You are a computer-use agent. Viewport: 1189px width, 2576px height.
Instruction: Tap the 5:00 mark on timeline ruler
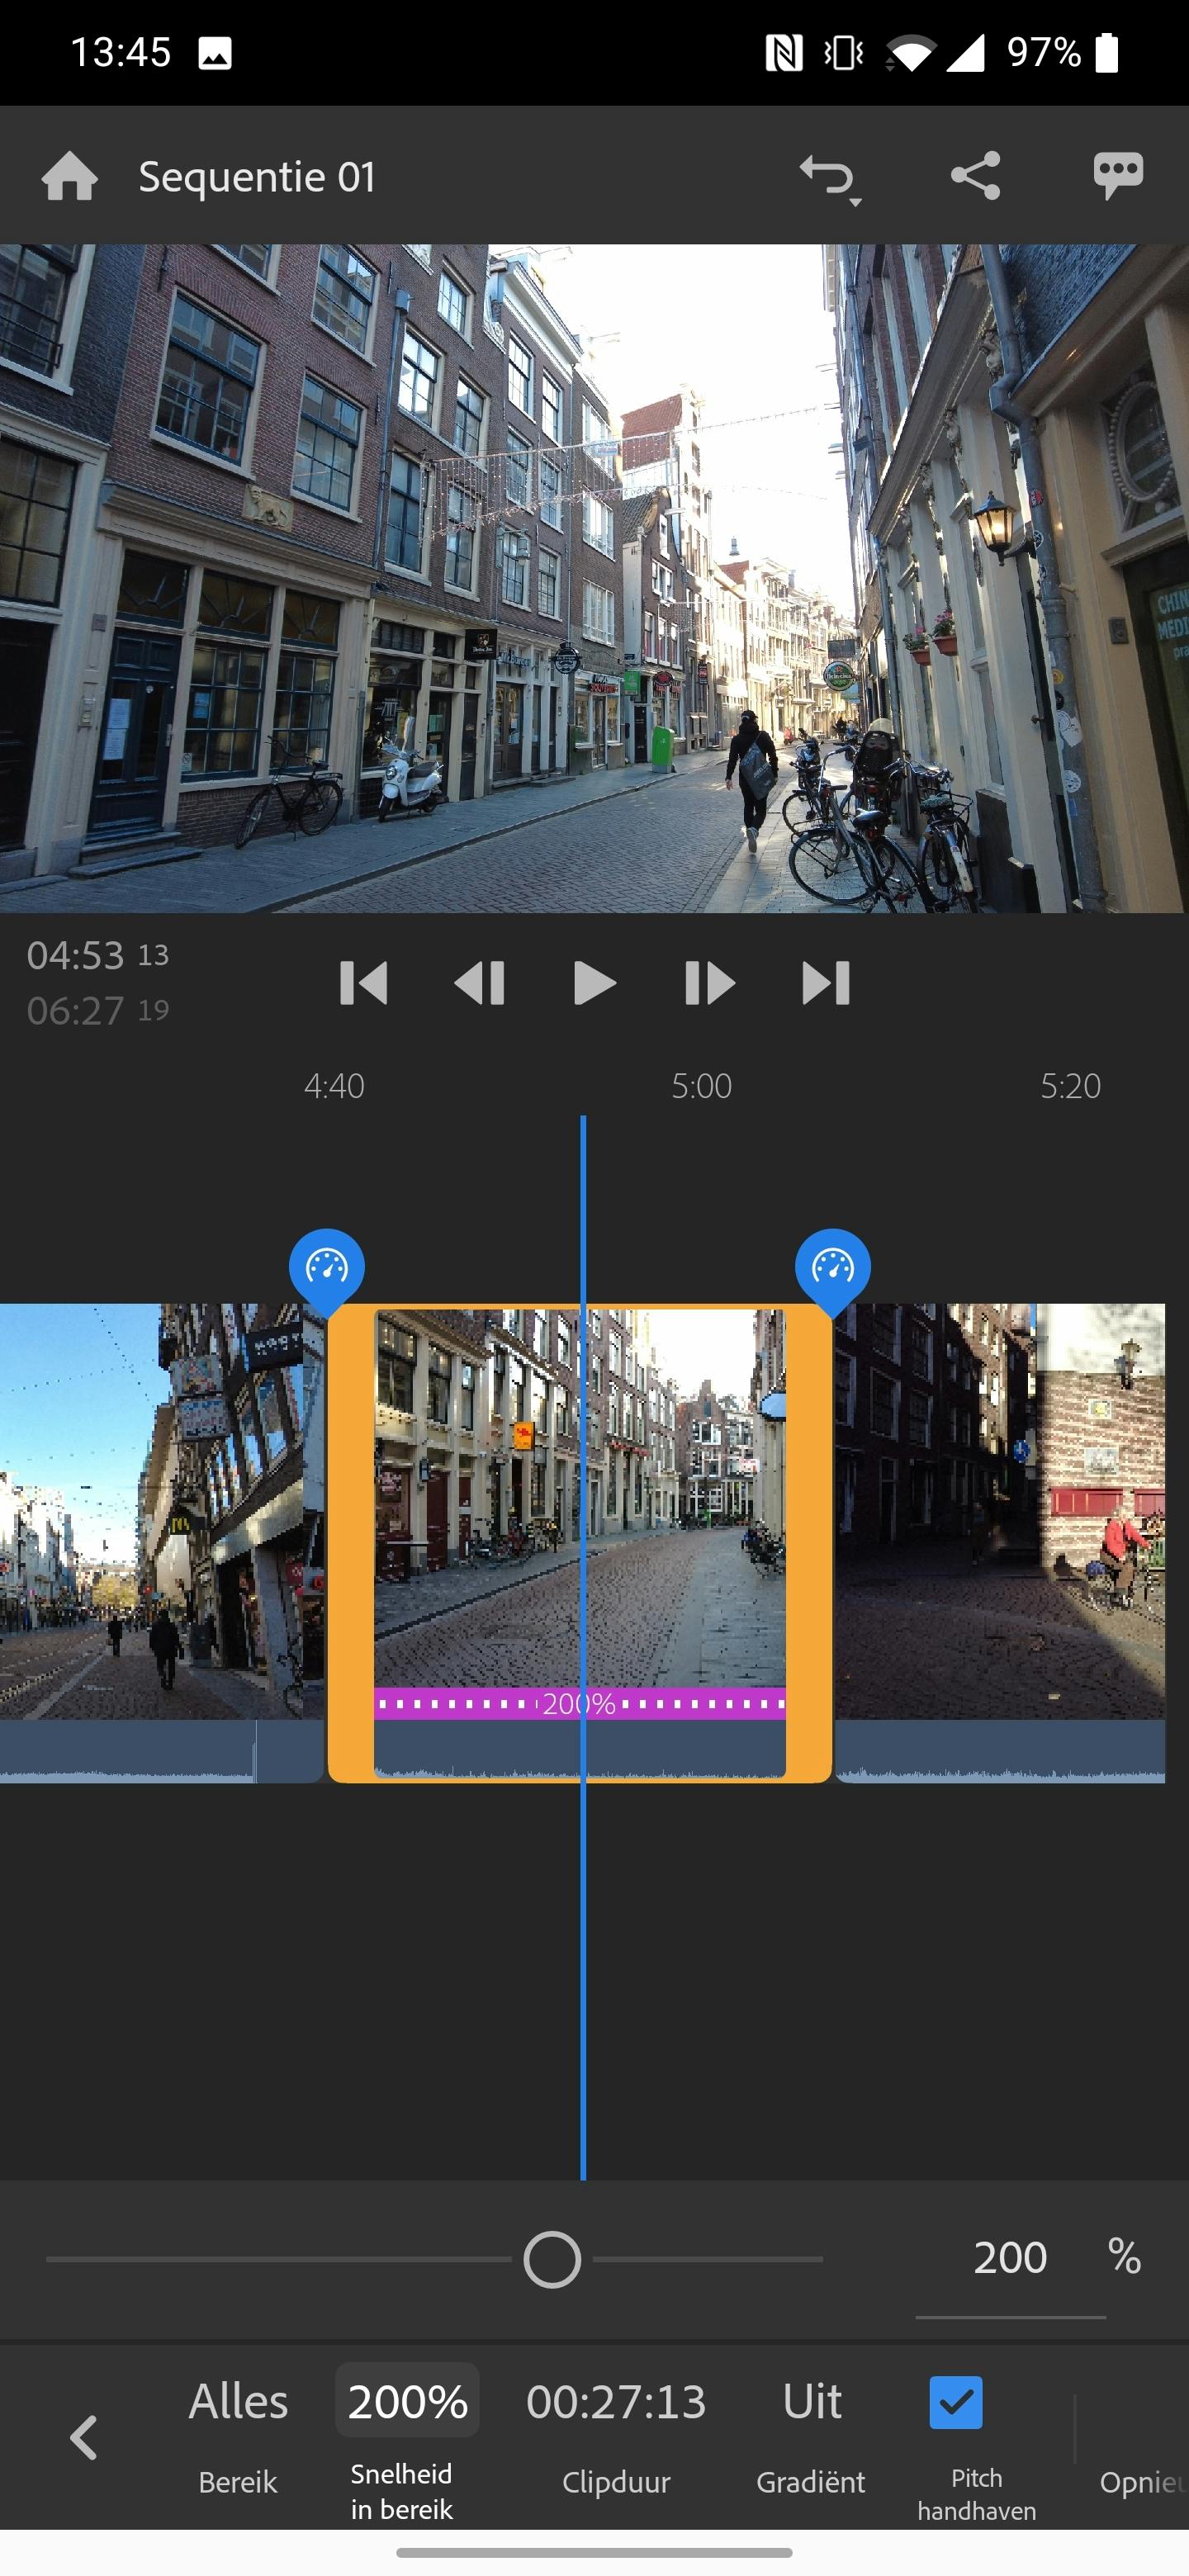(702, 1086)
